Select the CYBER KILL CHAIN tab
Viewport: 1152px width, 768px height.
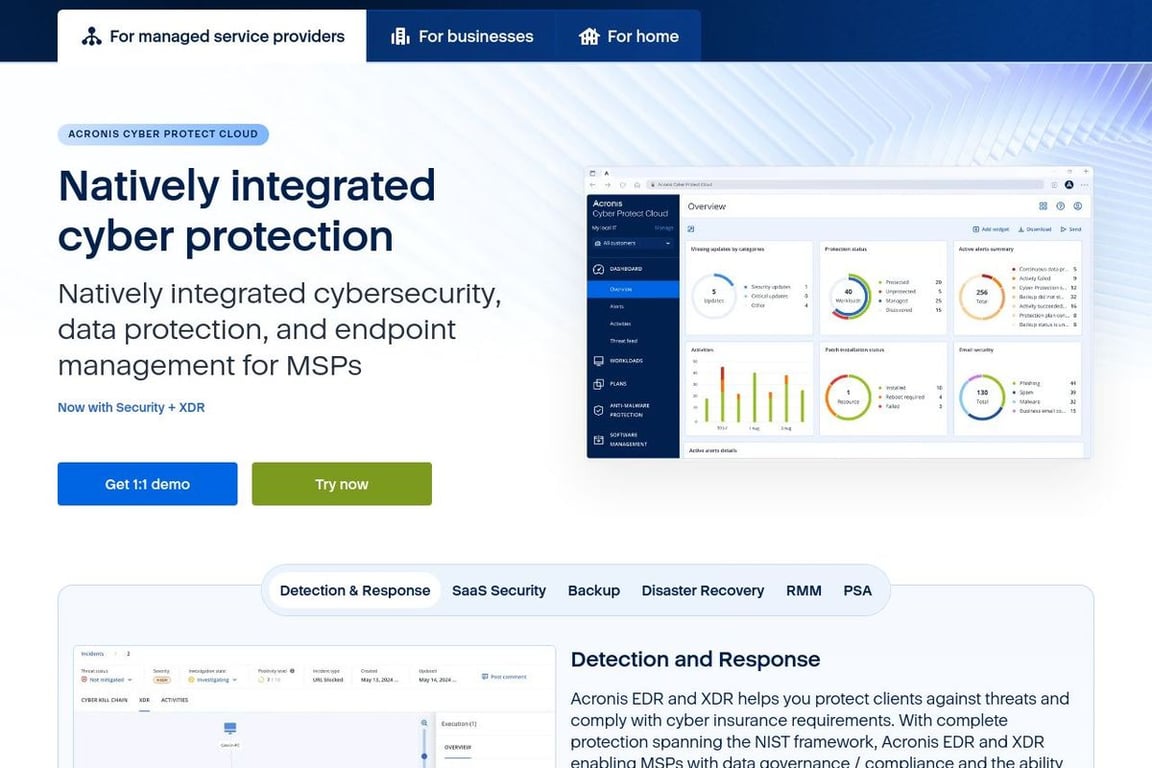pos(104,700)
